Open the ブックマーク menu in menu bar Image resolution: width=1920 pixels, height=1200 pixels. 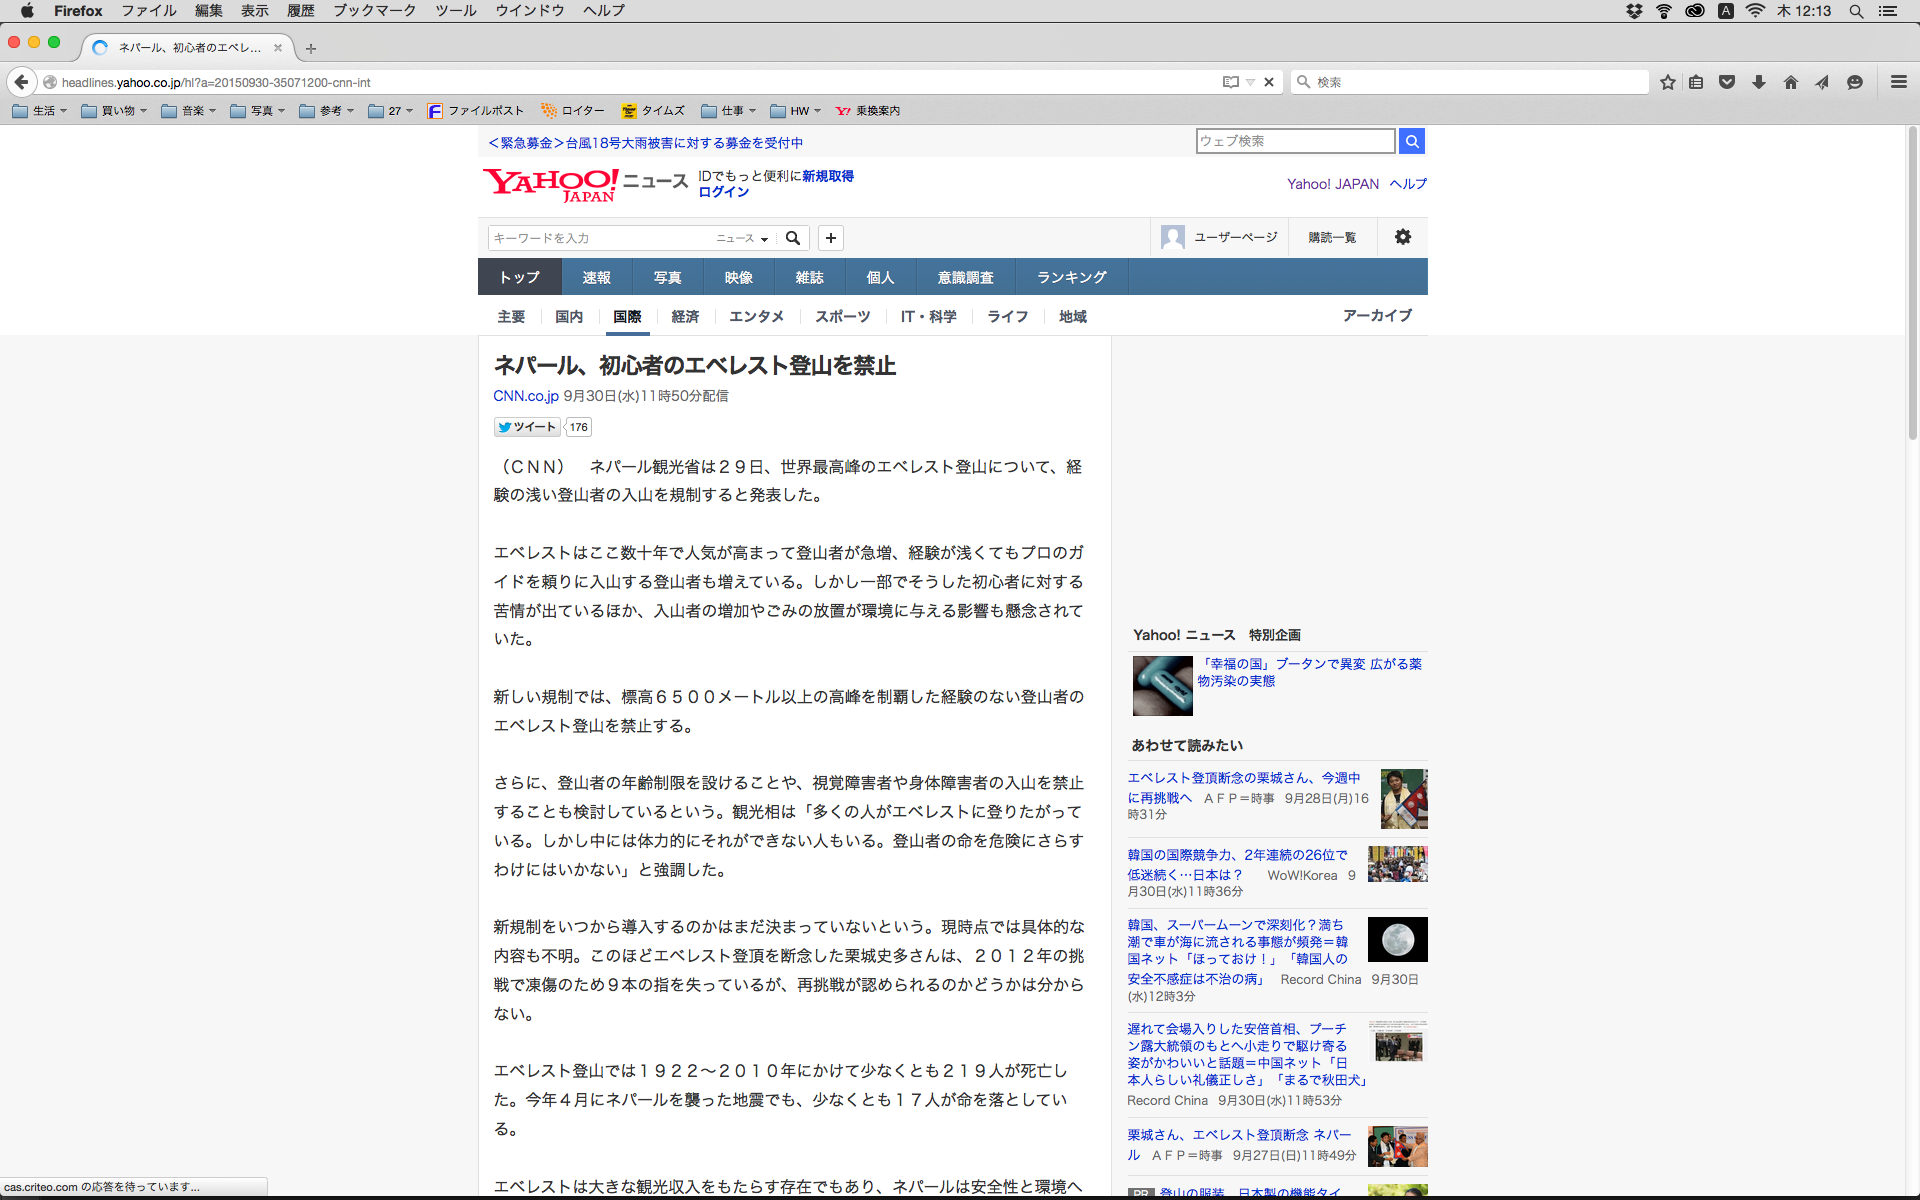coord(374,11)
